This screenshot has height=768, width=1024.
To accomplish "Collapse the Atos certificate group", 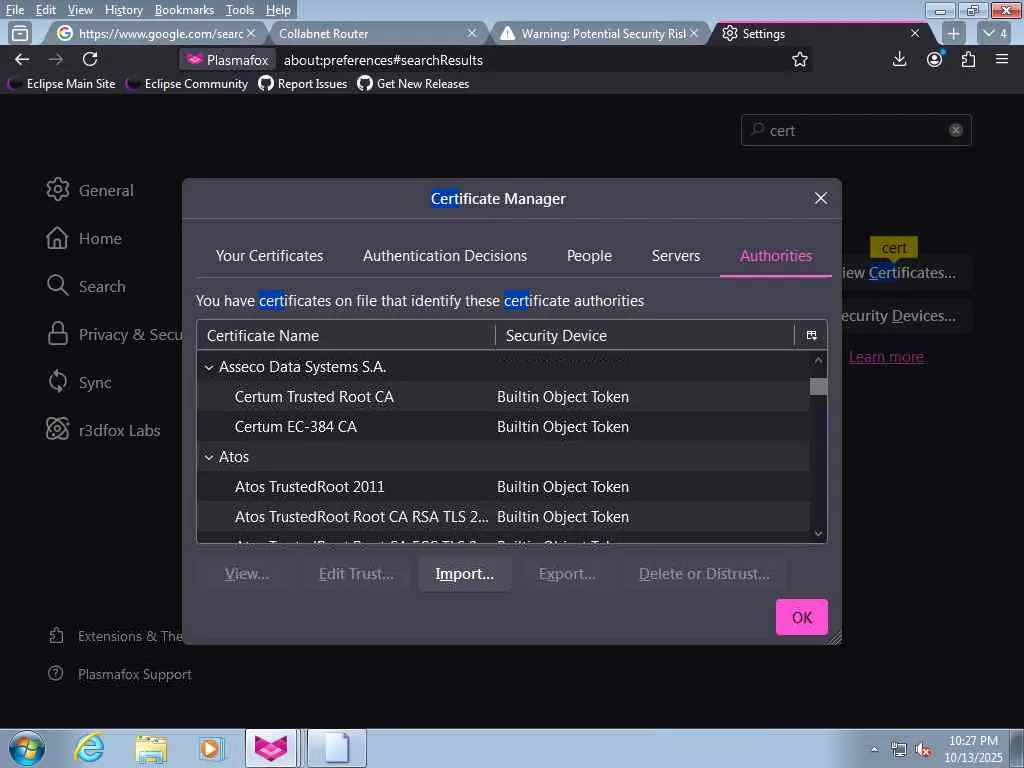I will [208, 457].
